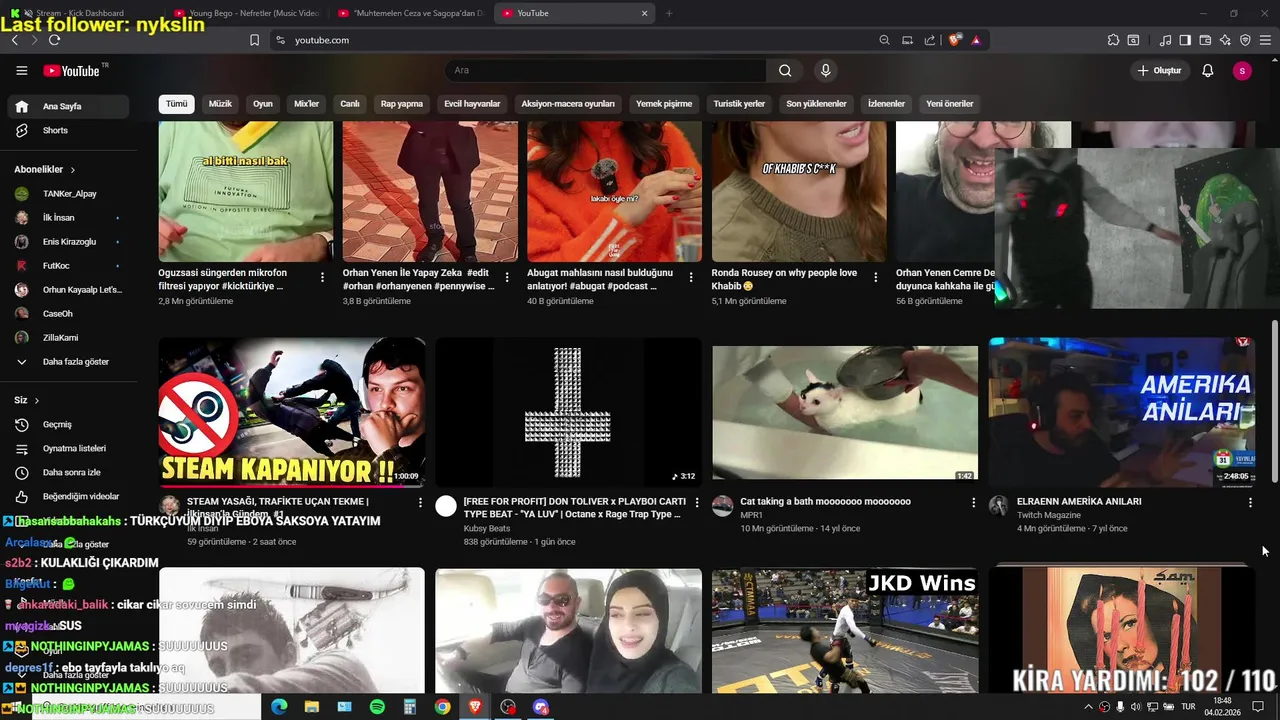Screen dimensions: 1280x720
Task: Open options for Ronda Rousey video
Action: coord(876,277)
